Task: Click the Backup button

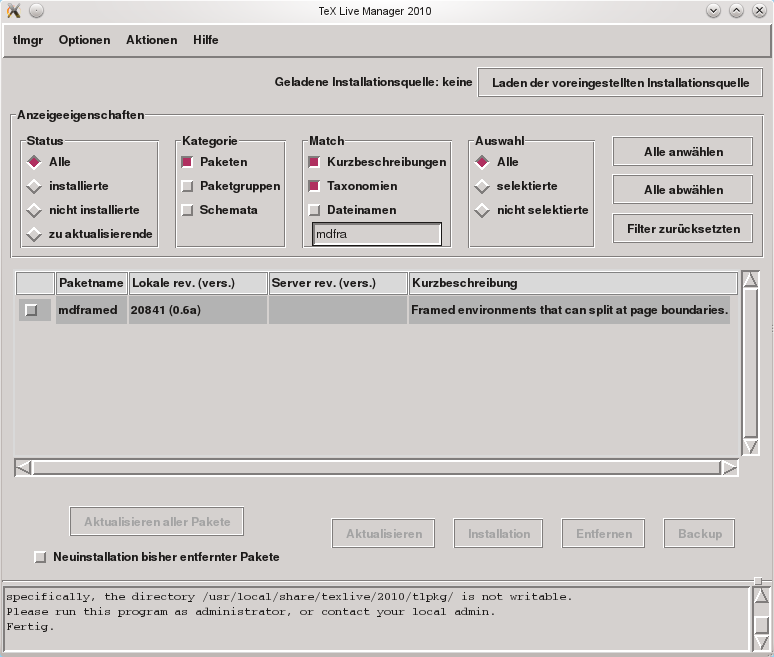Action: (x=699, y=533)
